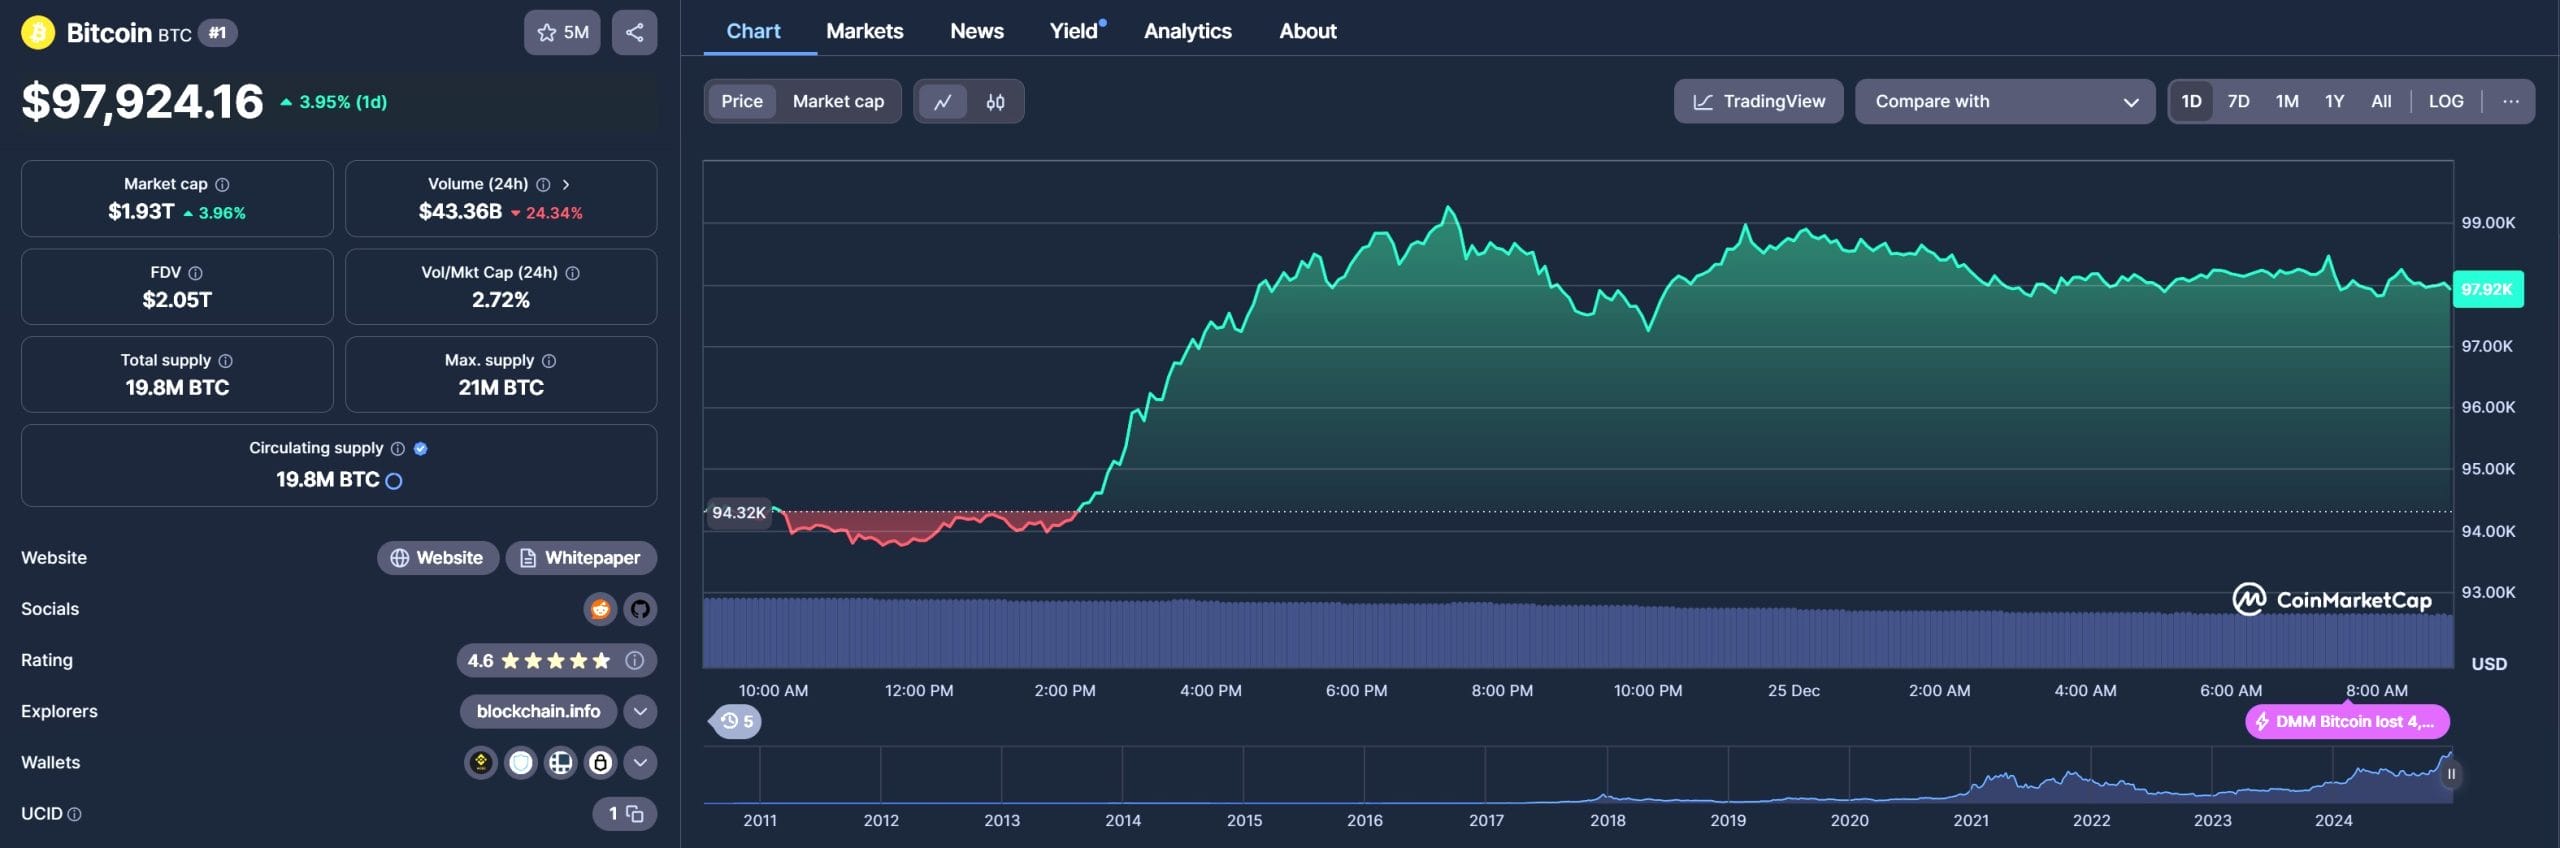Click the volume bars below price chart
Image resolution: width=2560 pixels, height=848 pixels.
click(x=1578, y=633)
